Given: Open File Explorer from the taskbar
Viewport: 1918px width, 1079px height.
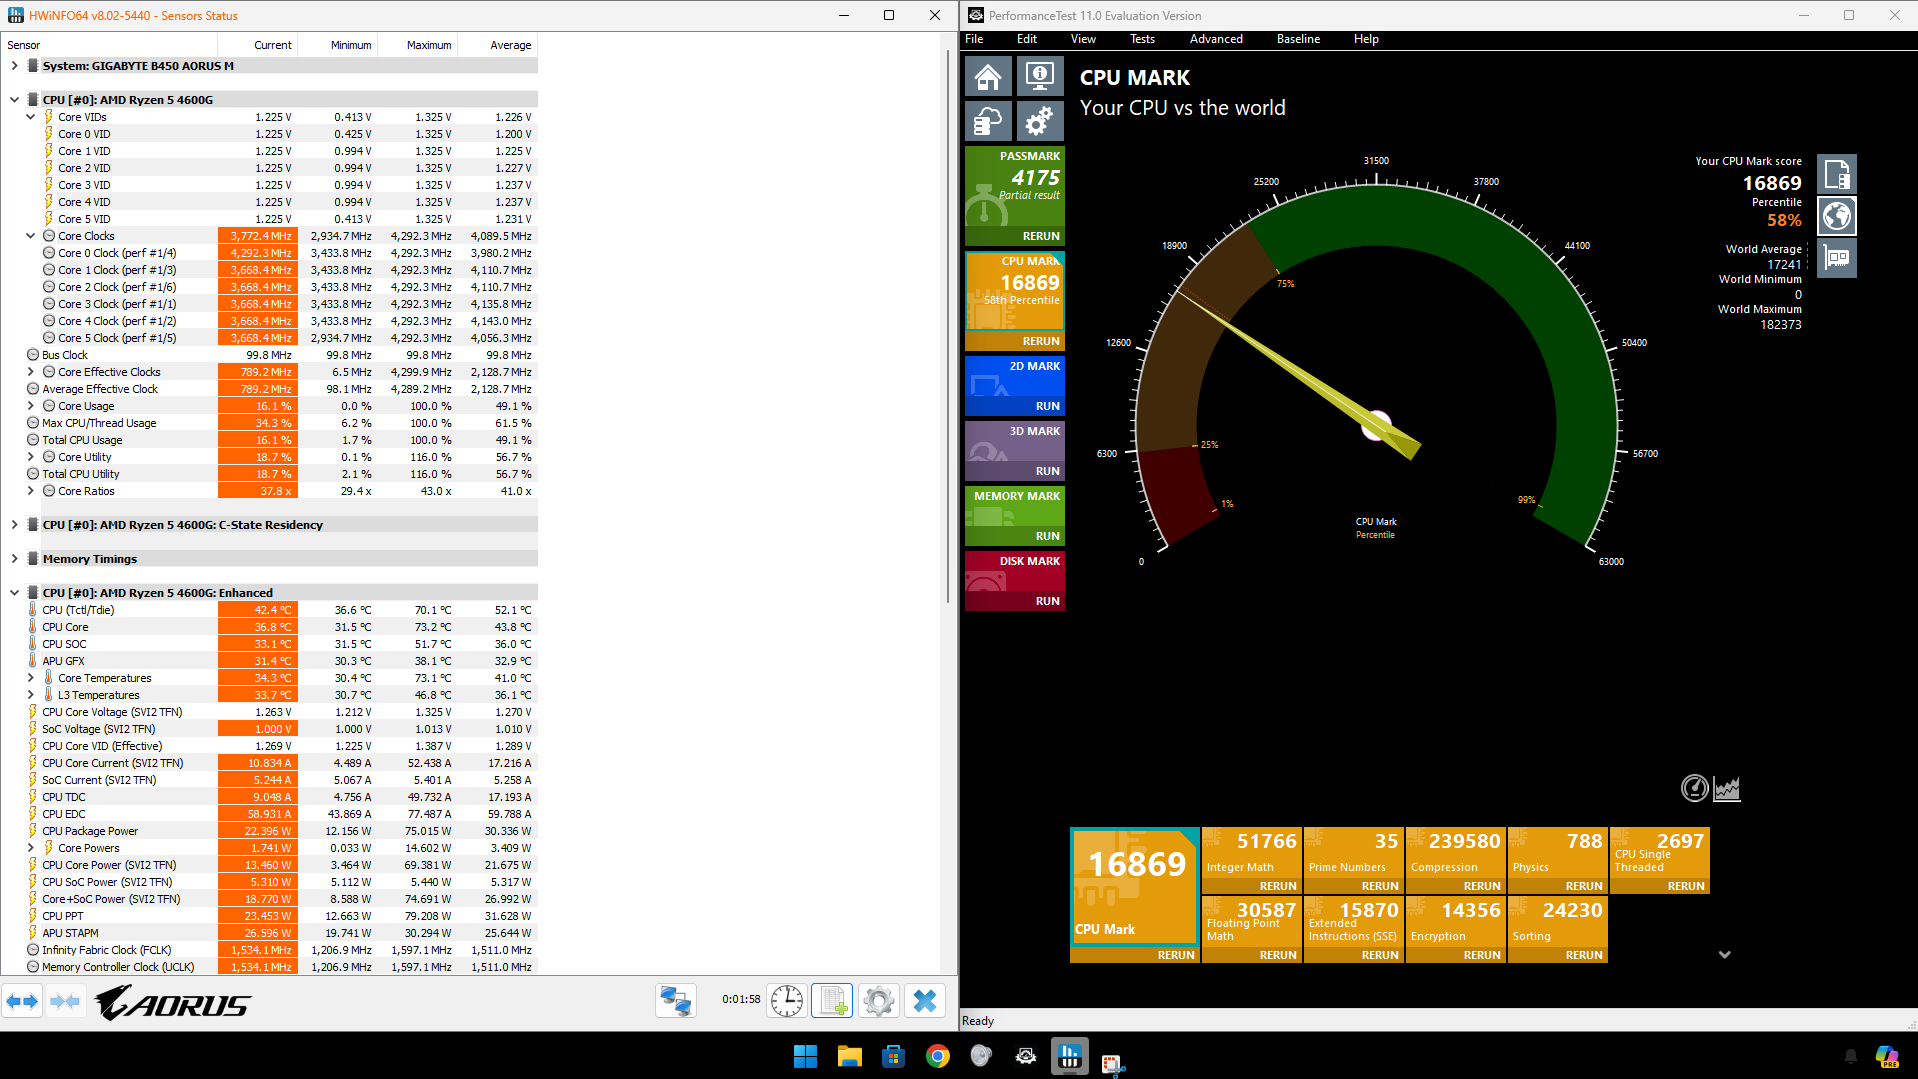Looking at the screenshot, I should pyautogui.click(x=850, y=1056).
